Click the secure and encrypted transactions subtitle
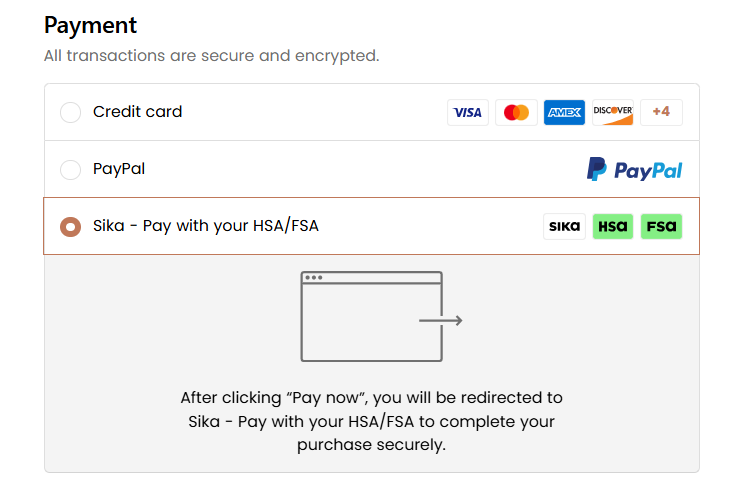Viewport: 733px width, 495px height. tap(212, 56)
